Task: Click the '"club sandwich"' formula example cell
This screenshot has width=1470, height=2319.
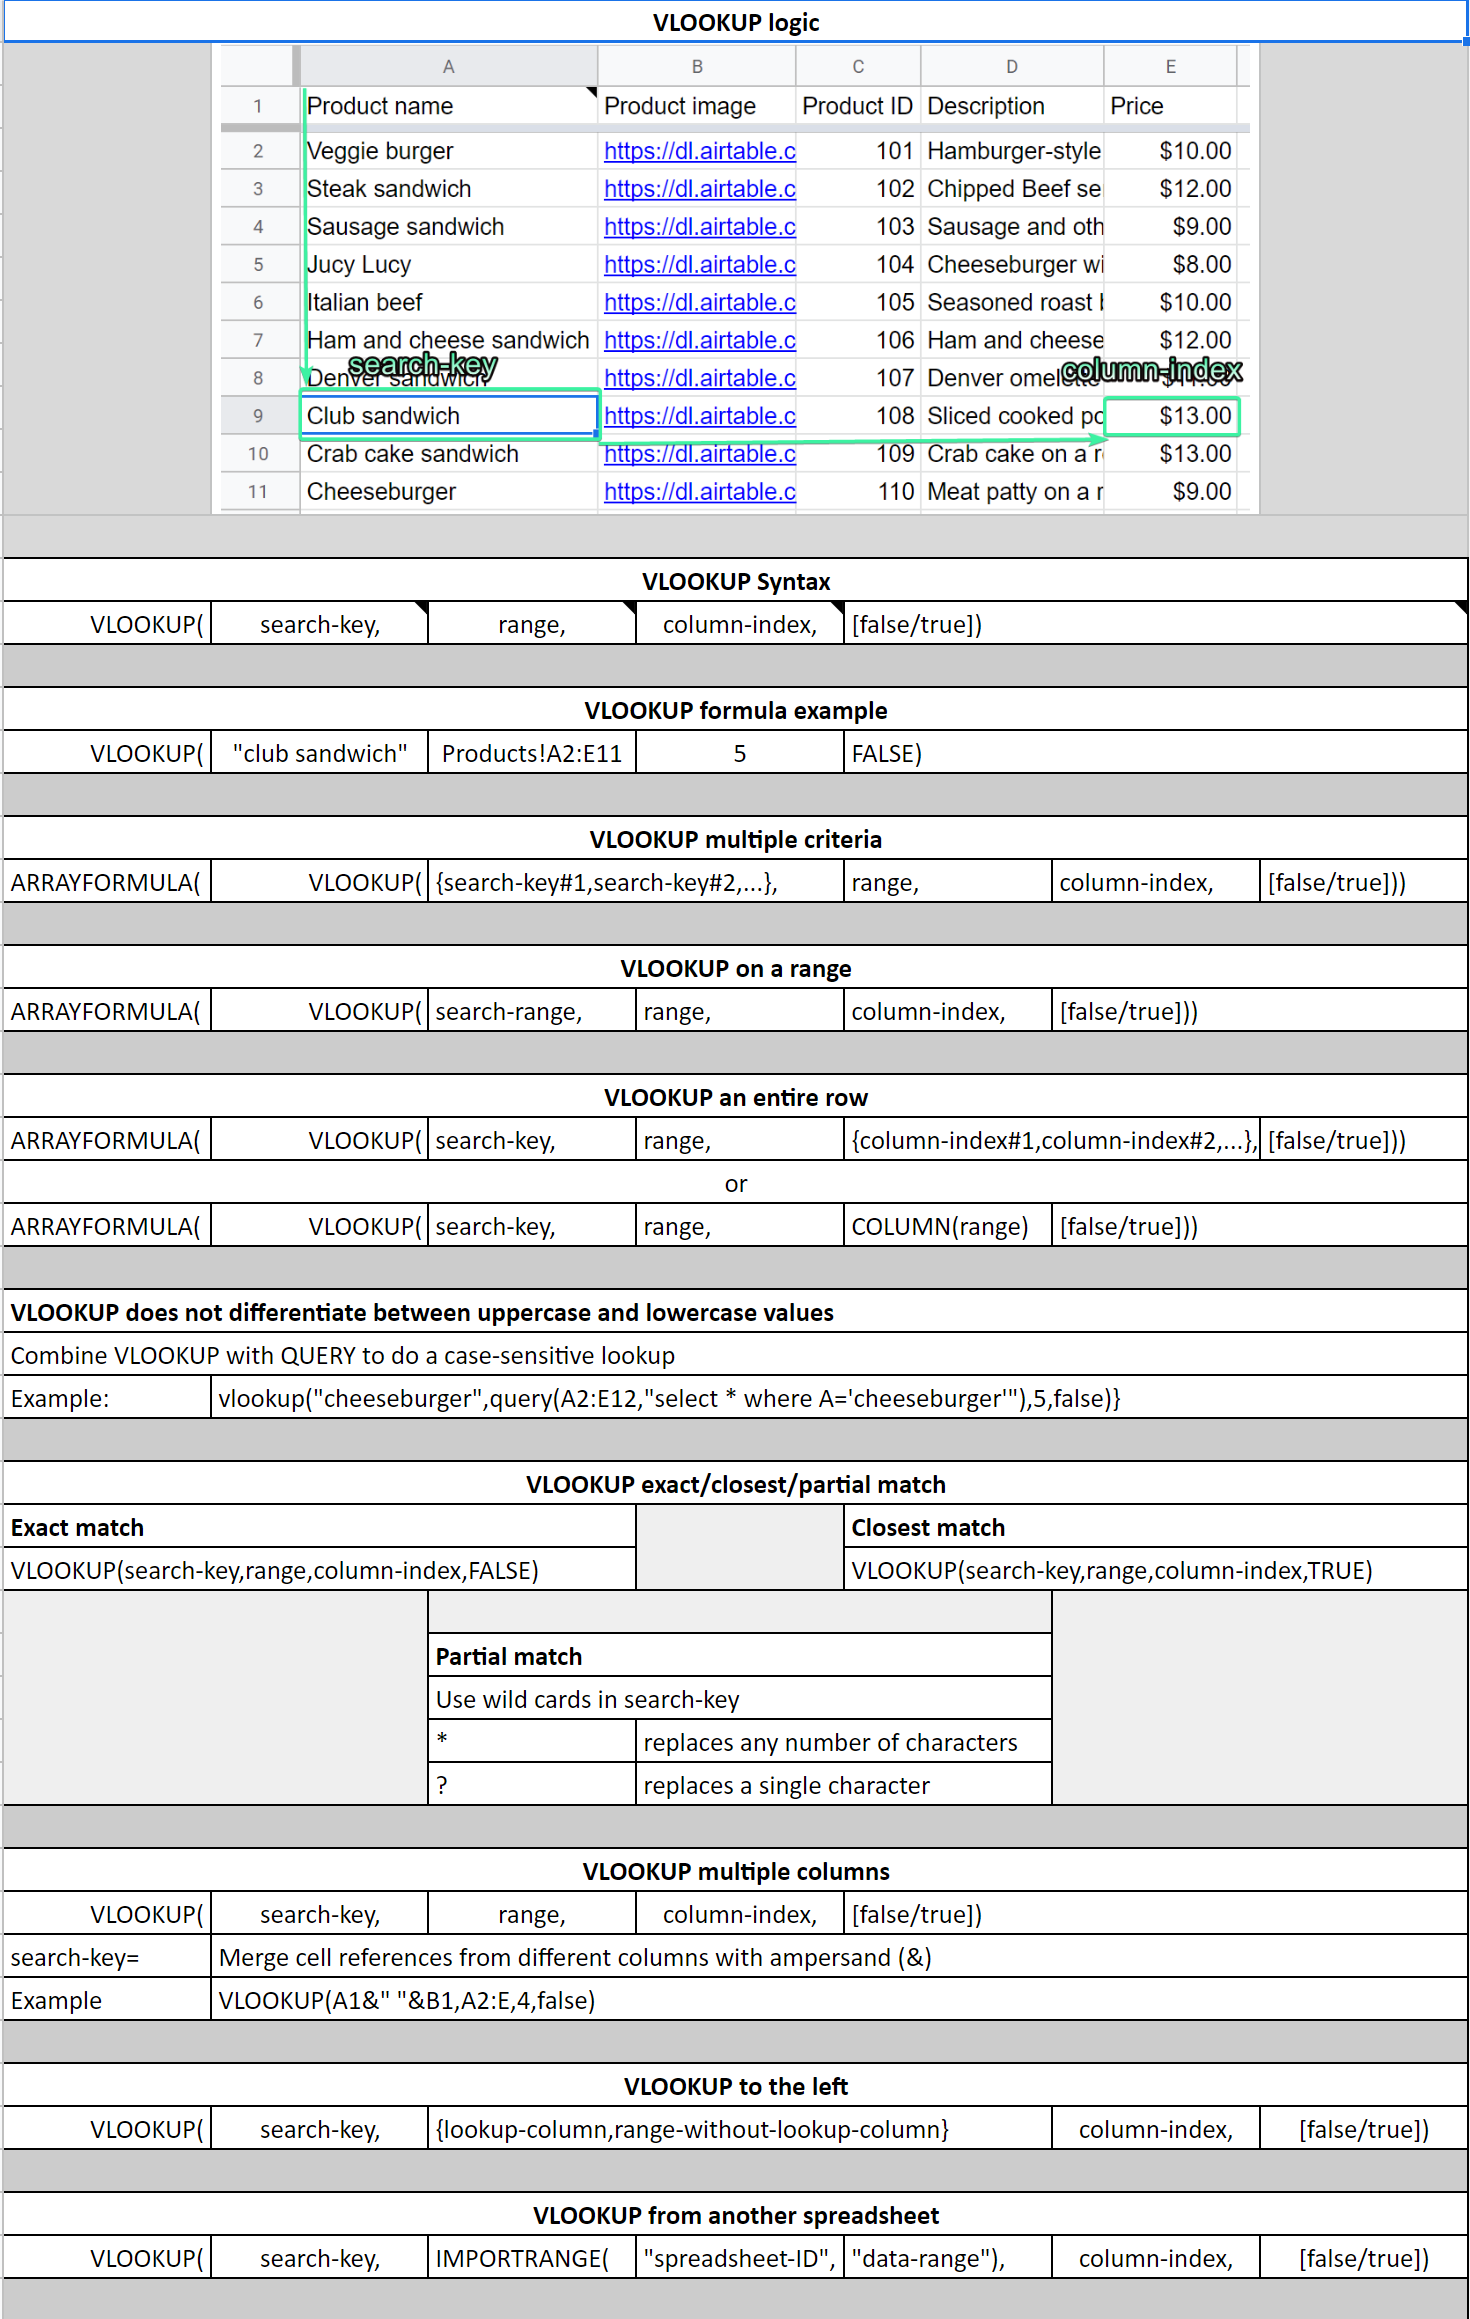Action: pos(320,753)
